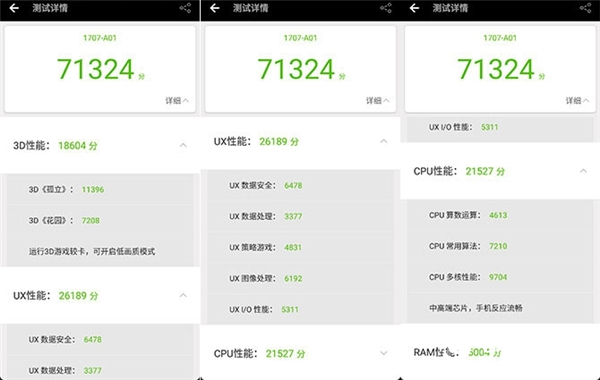Collapse 详细 under the middle screenshot's score
The width and height of the screenshot is (600, 380).
coord(377,101)
